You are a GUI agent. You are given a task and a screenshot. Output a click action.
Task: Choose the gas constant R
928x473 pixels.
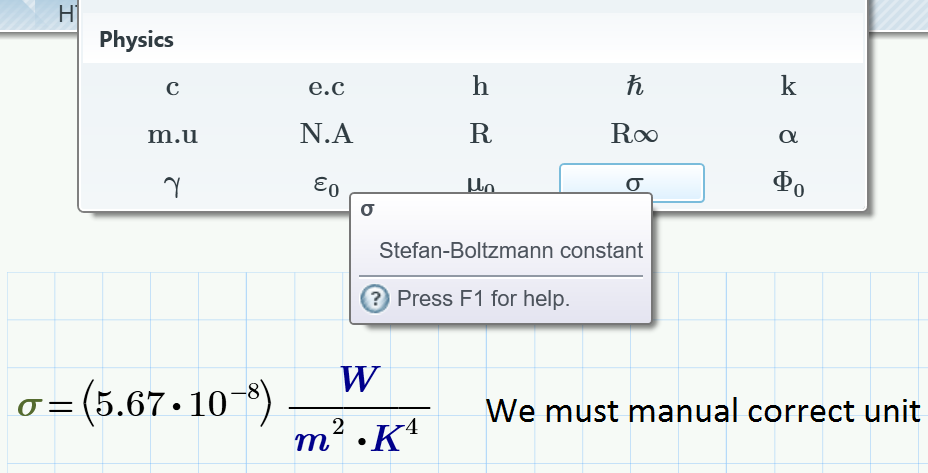tap(480, 134)
